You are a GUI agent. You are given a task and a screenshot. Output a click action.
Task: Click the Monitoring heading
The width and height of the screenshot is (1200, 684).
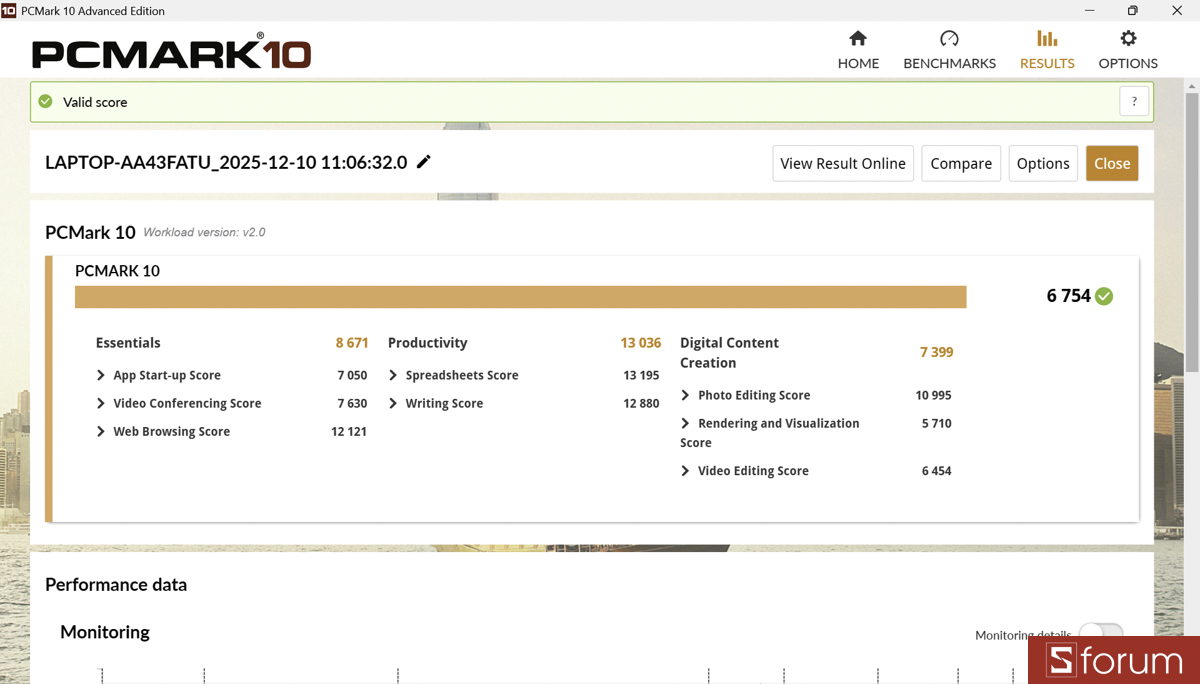pos(105,631)
